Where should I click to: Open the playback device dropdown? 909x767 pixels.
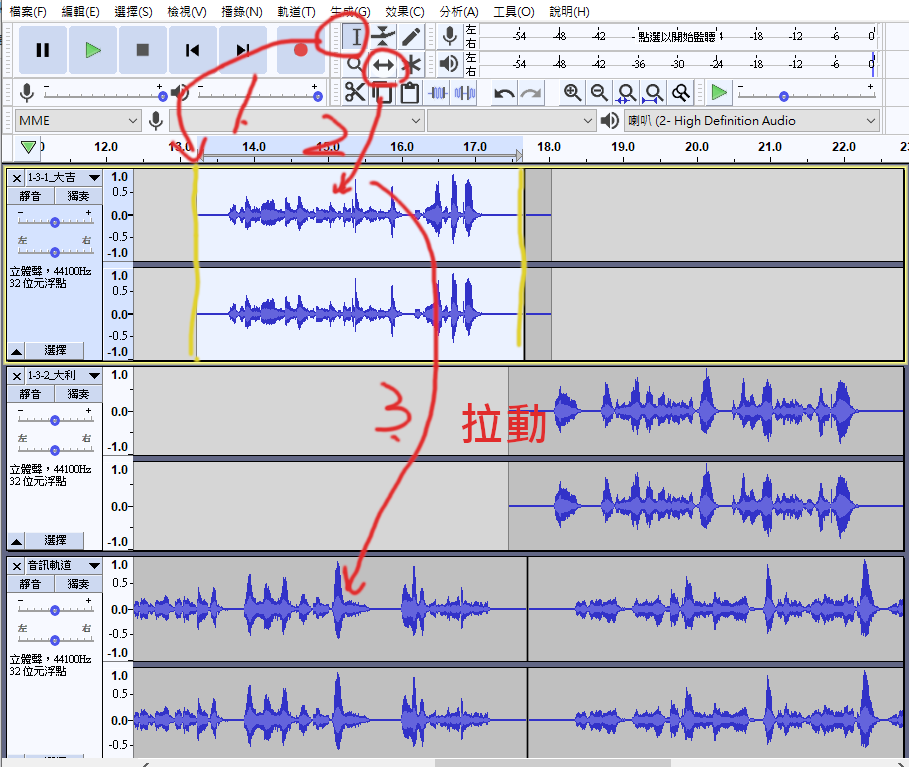point(751,121)
